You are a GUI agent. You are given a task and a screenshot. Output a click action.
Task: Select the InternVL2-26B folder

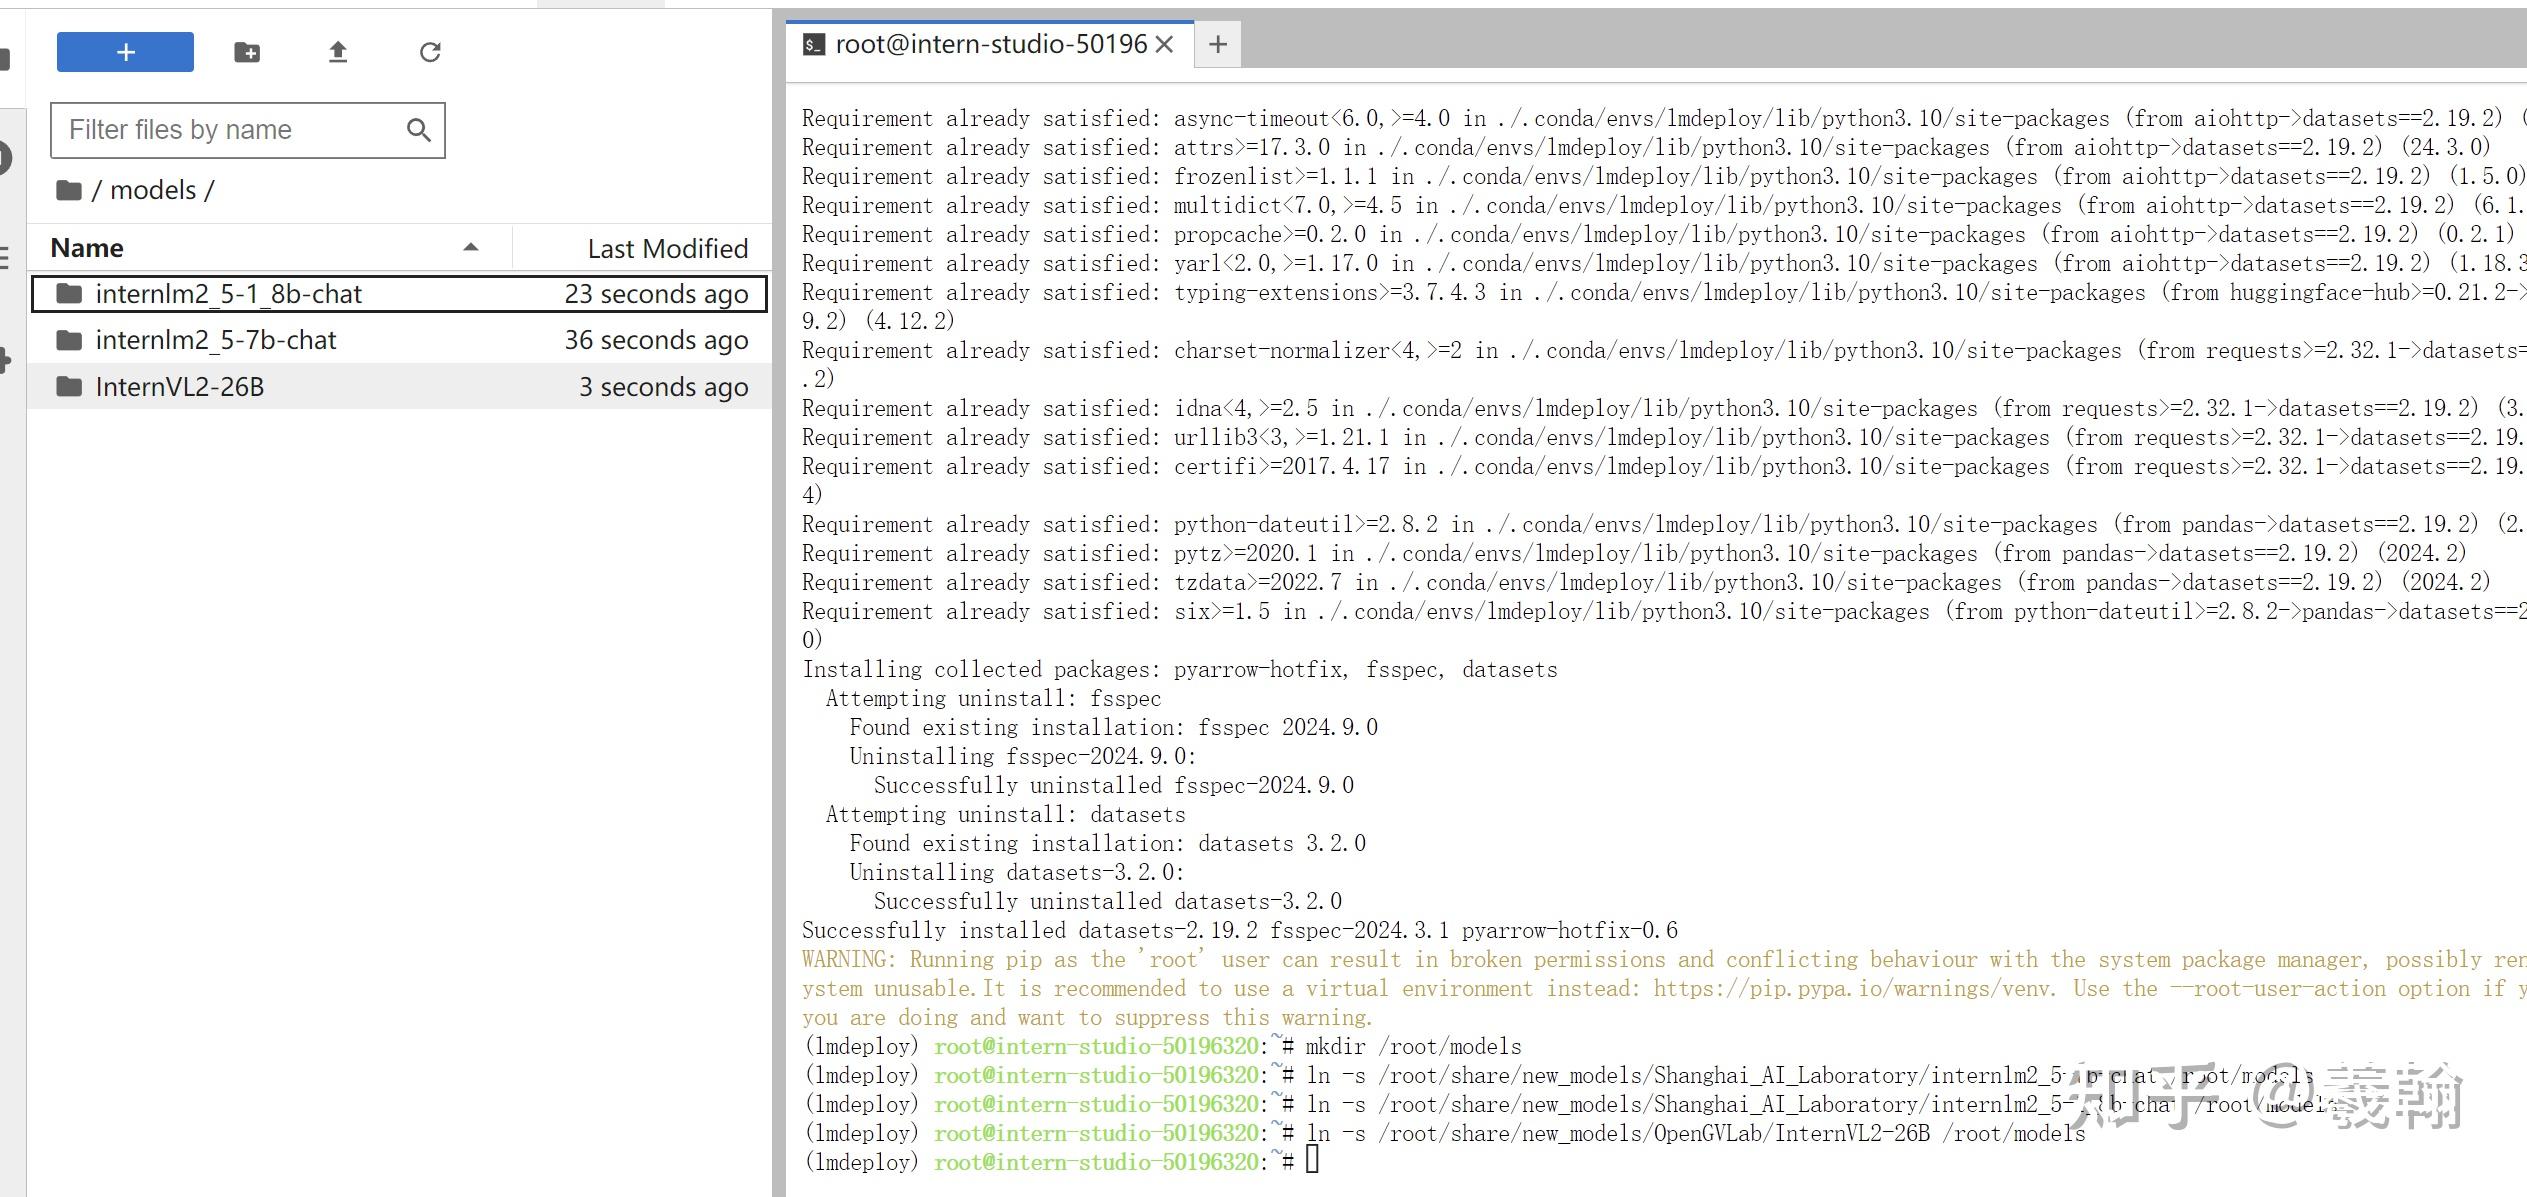point(180,387)
